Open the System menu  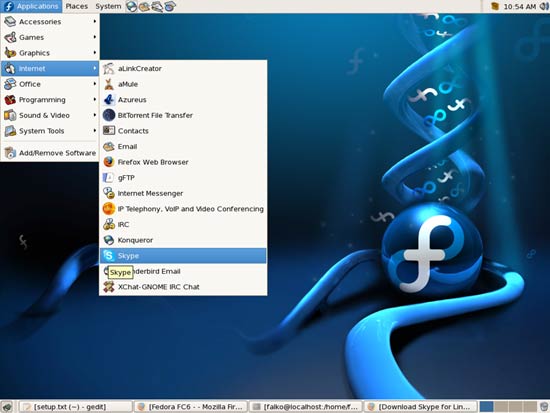pyautogui.click(x=108, y=6)
